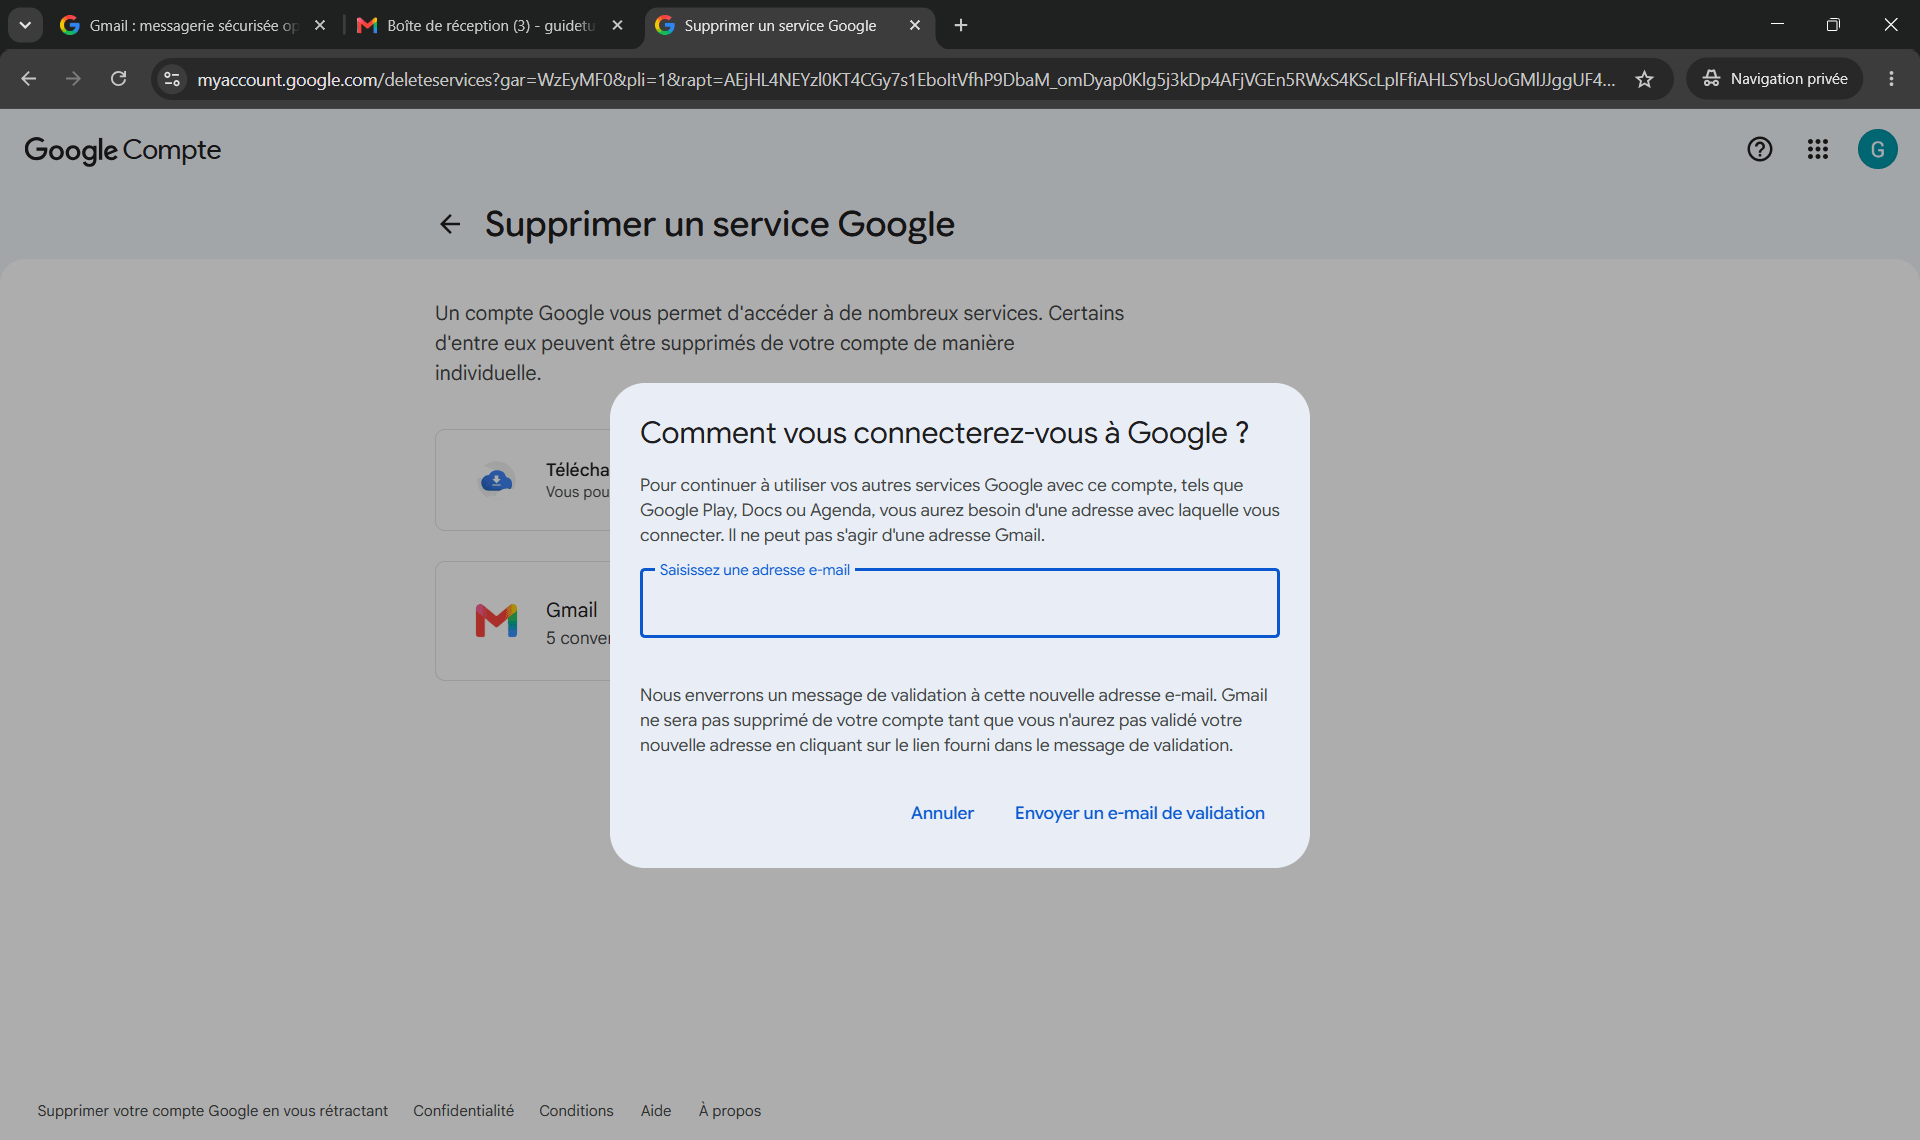The width and height of the screenshot is (1920, 1140).
Task: Open the Confidentialité footer link
Action: (x=463, y=1111)
